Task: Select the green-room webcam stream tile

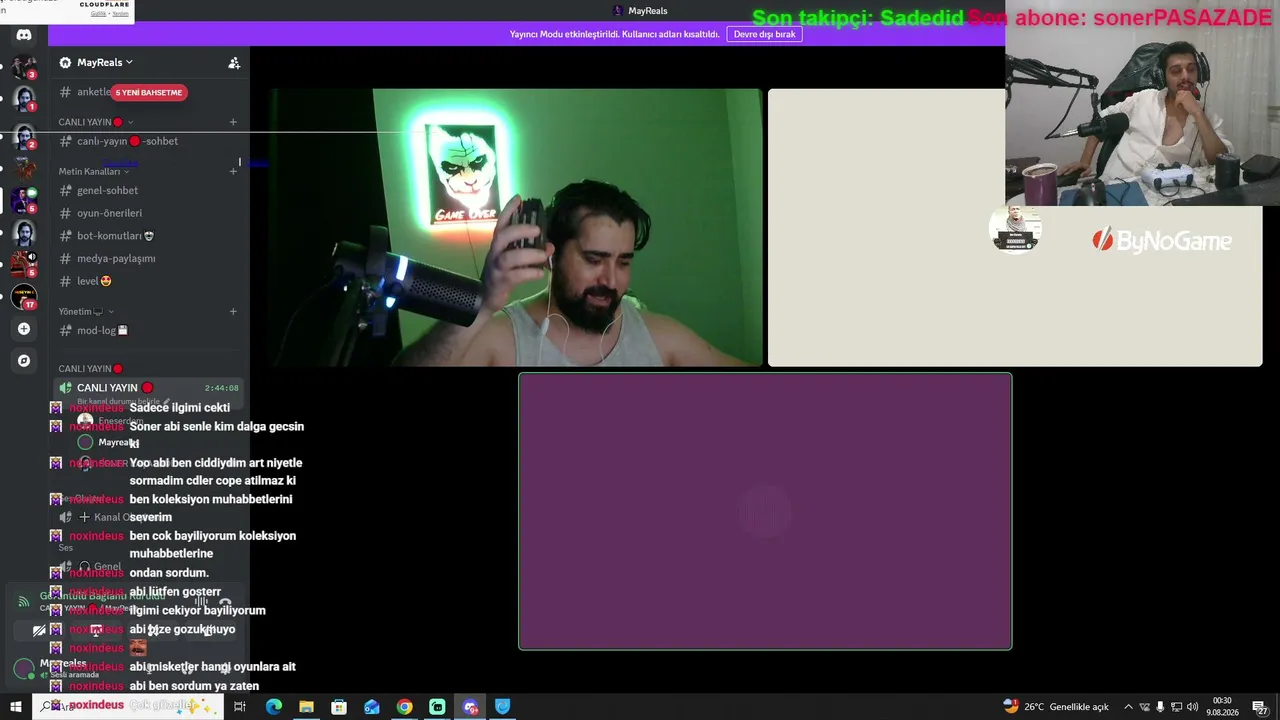Action: coord(516,227)
